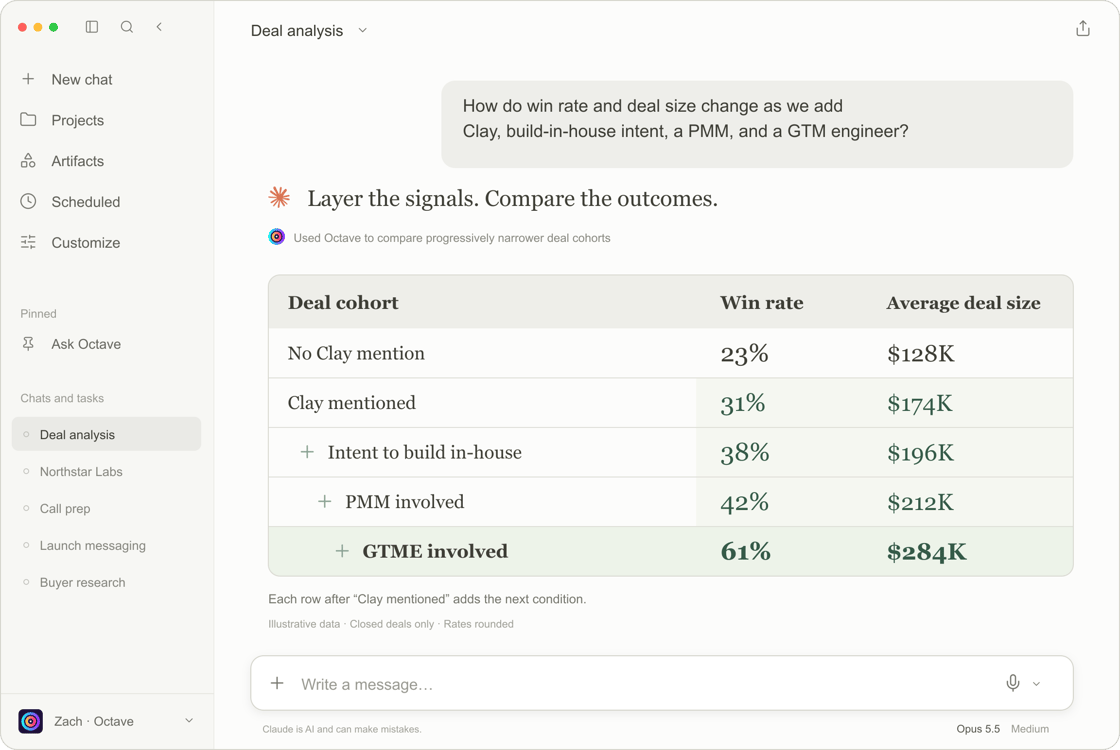Click the orange Claude starburst icon
This screenshot has height=750, width=1120.
click(279, 197)
